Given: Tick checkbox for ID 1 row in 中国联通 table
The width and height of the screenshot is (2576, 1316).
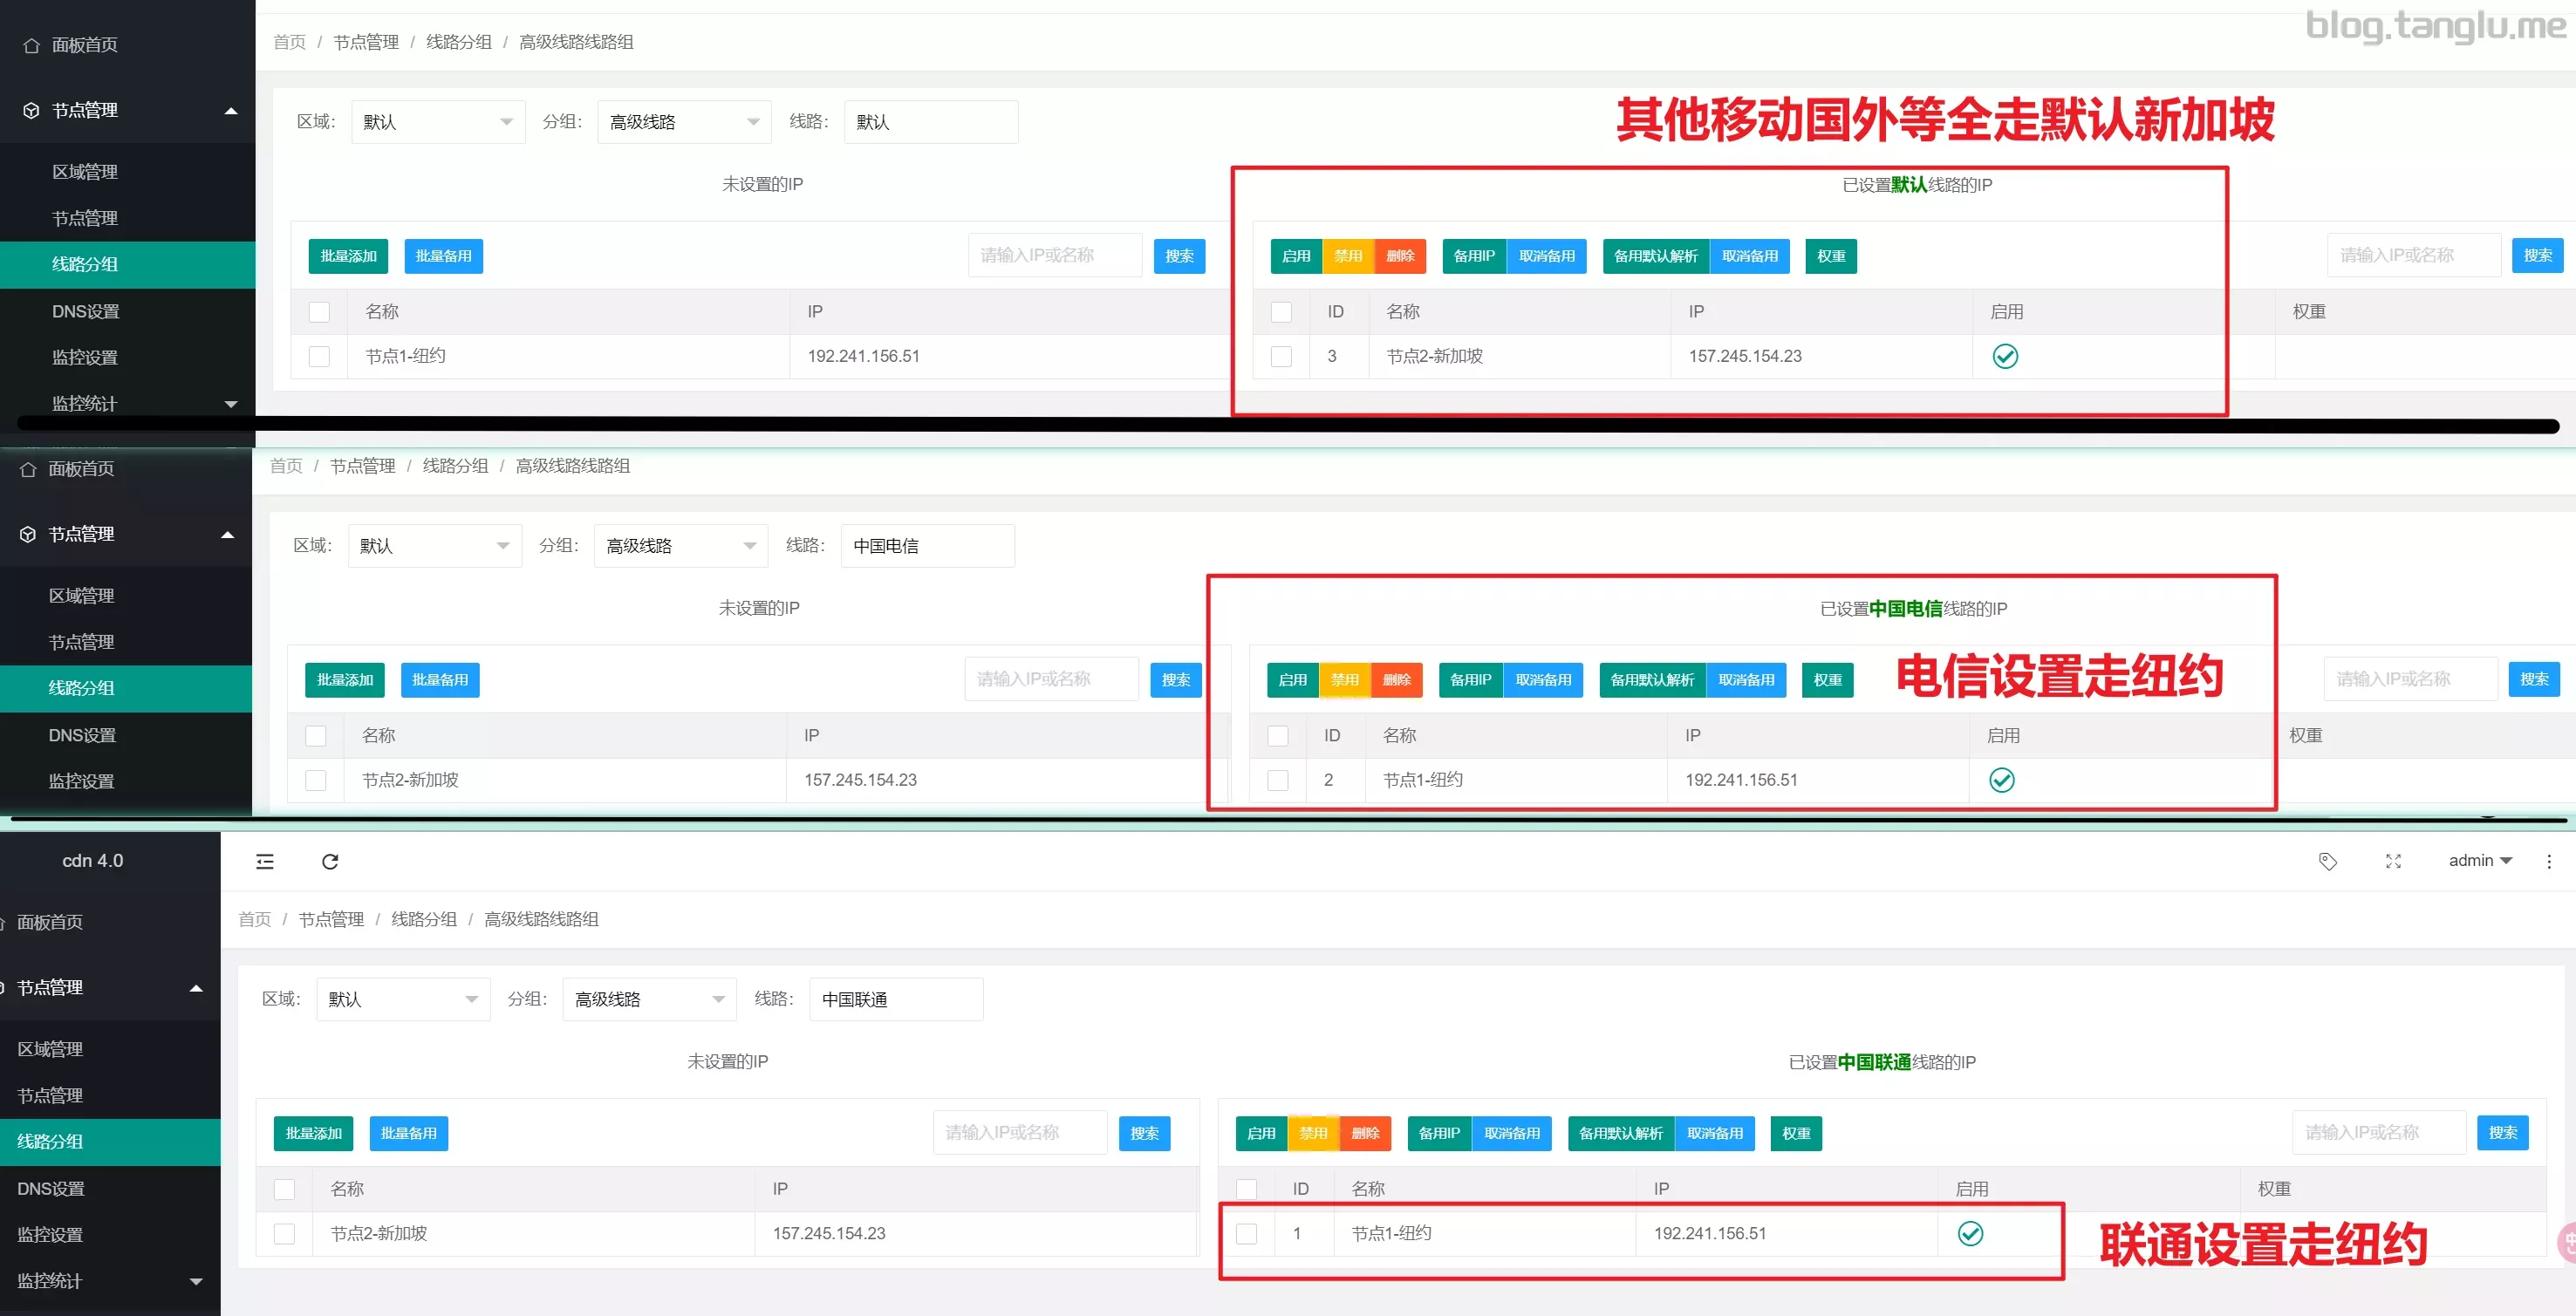Looking at the screenshot, I should click(x=1246, y=1233).
